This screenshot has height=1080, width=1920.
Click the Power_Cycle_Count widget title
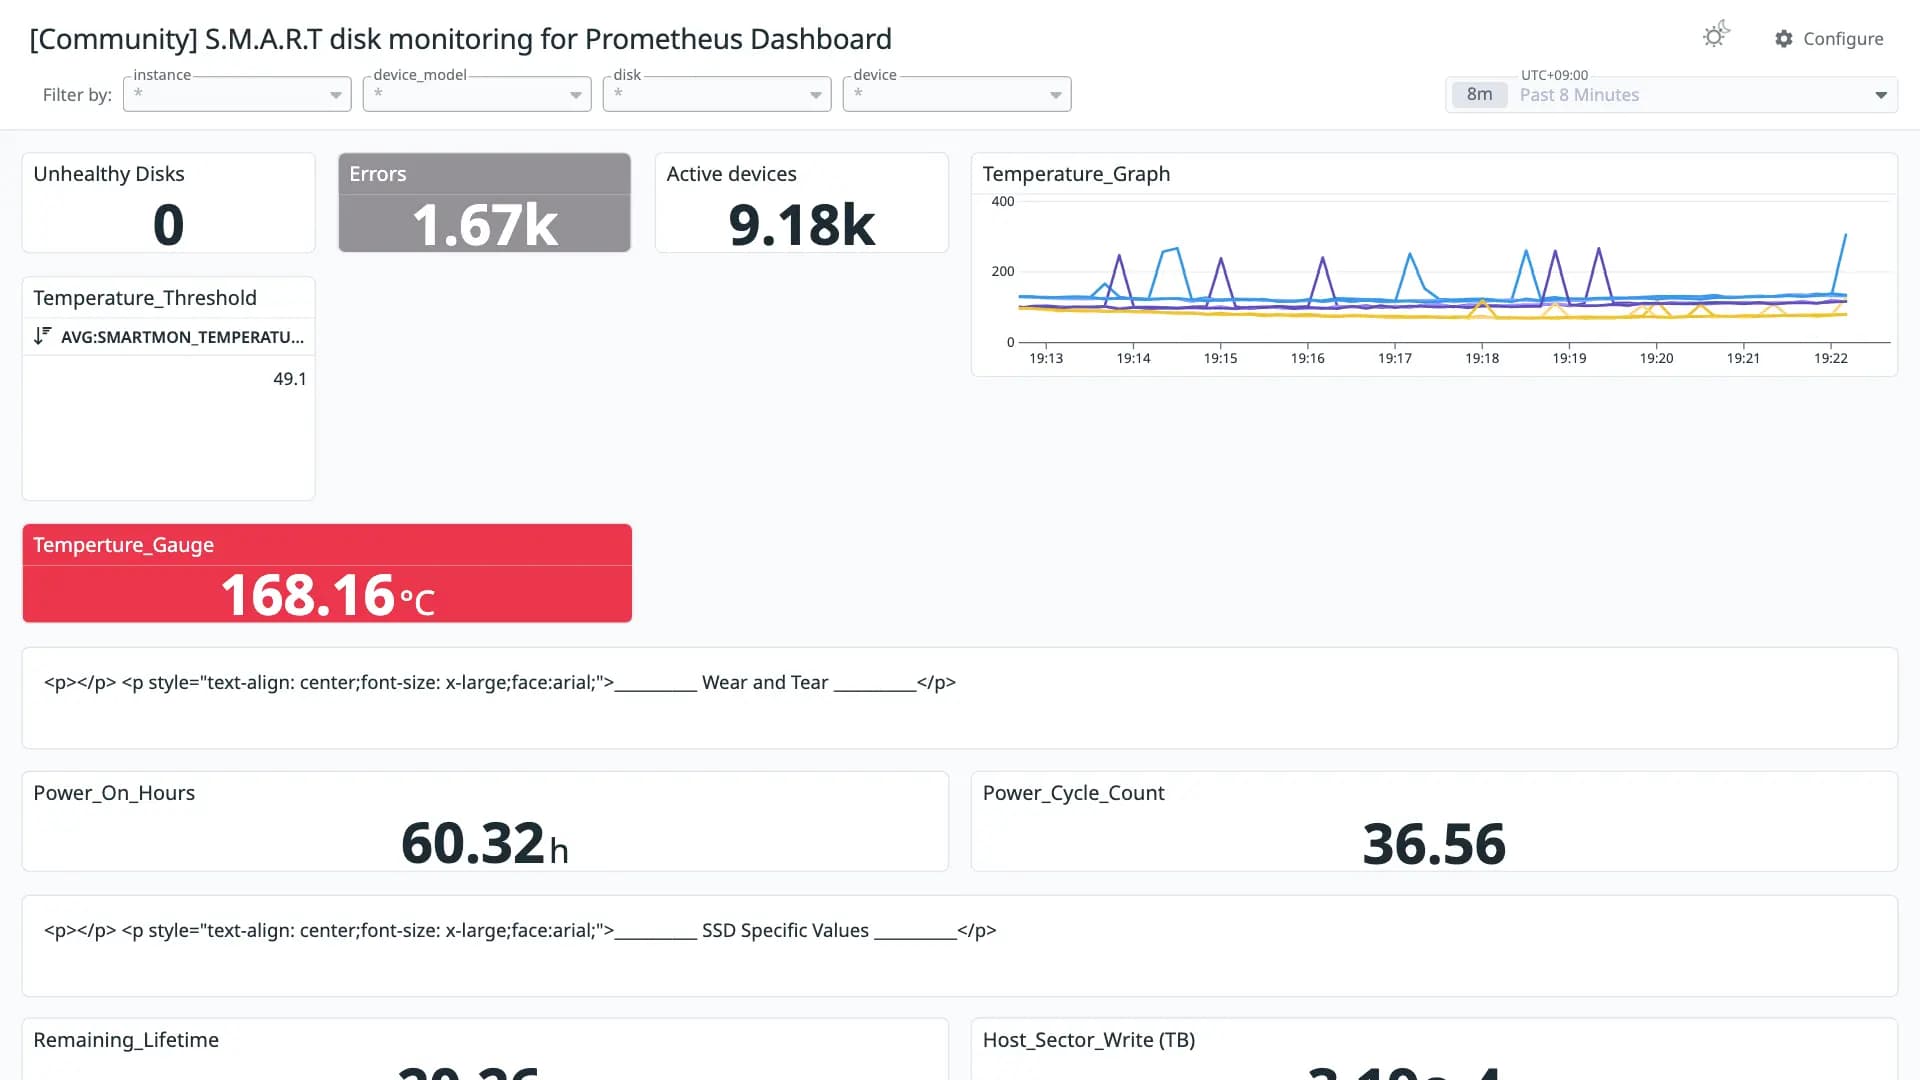tap(1073, 793)
